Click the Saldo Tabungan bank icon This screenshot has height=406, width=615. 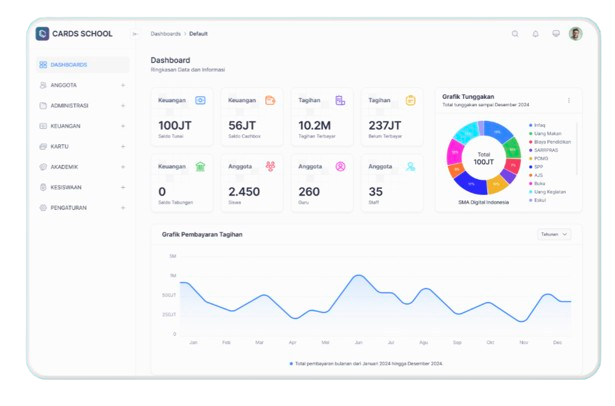pyautogui.click(x=200, y=167)
